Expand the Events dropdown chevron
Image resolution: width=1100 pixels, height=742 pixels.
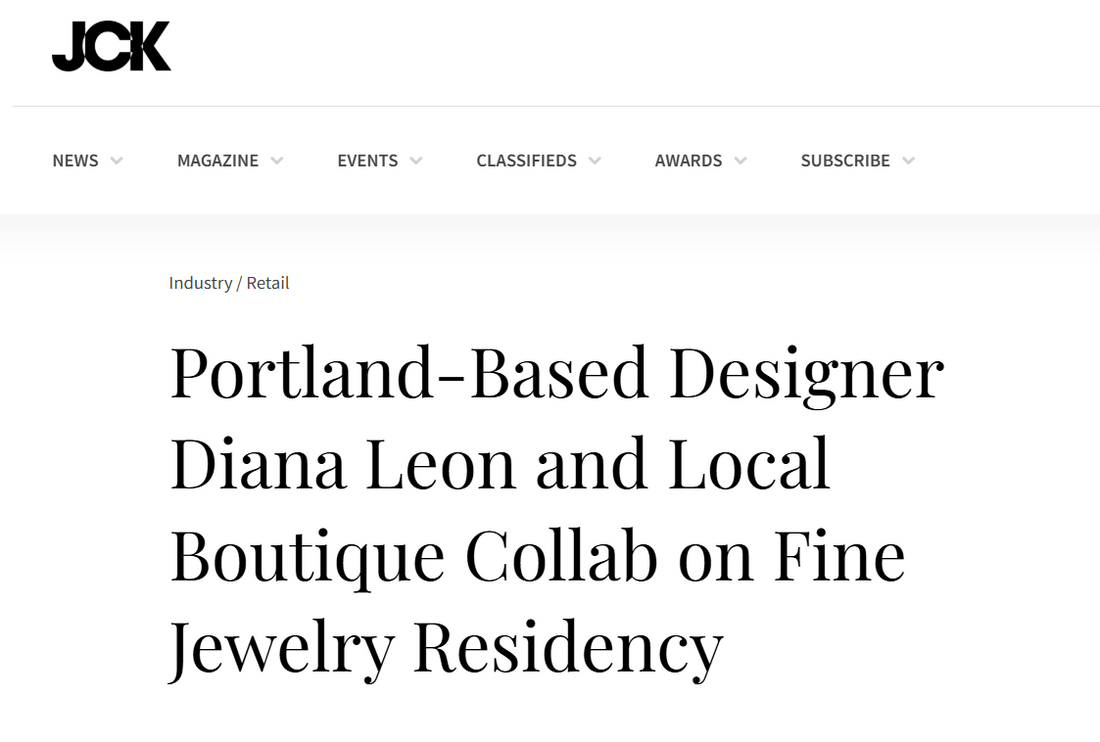coord(416,160)
